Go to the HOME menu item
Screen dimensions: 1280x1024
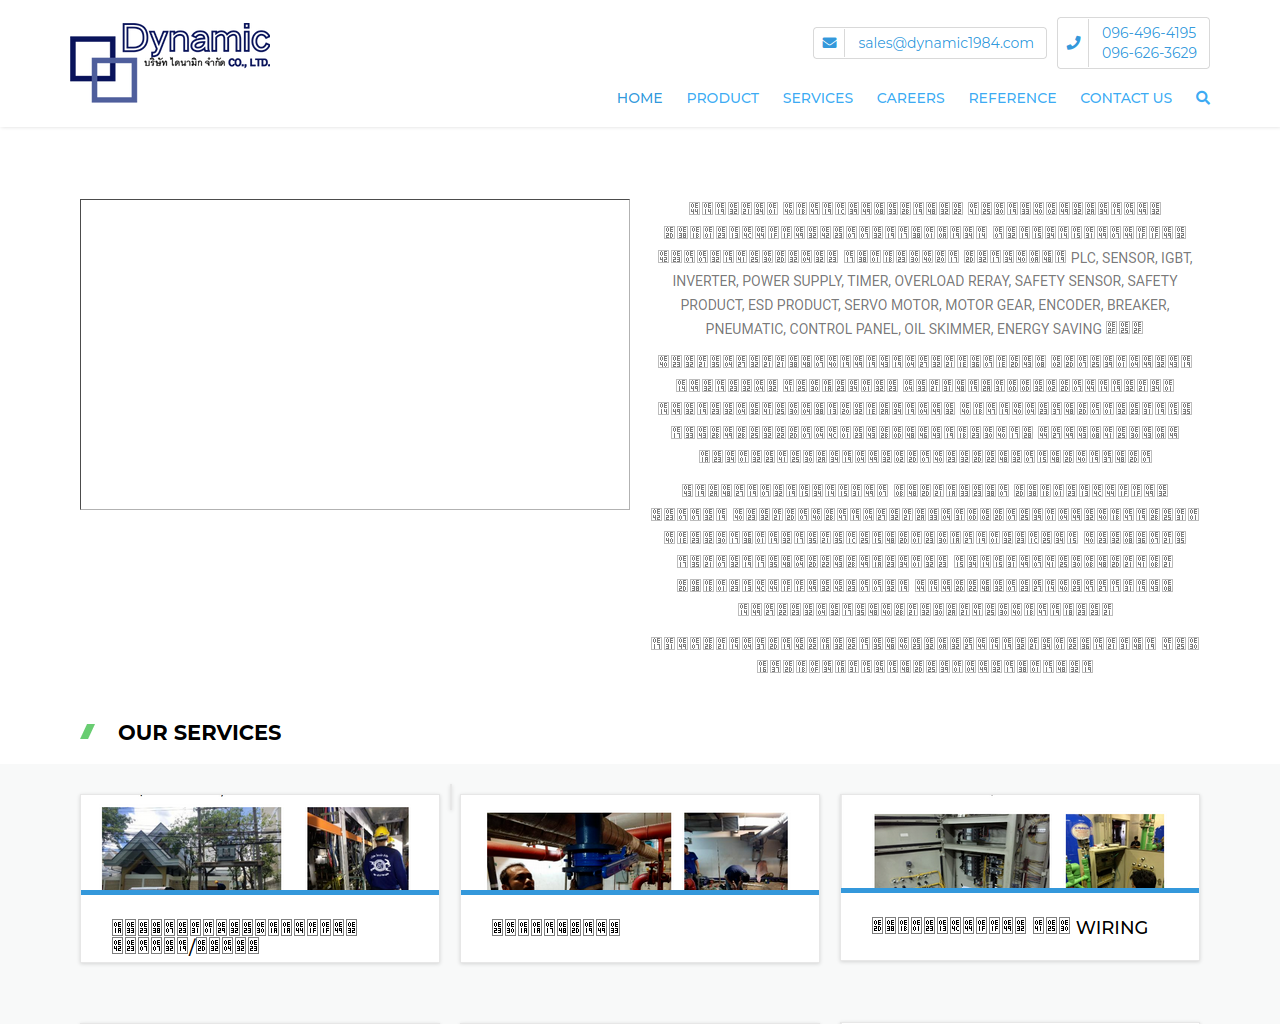pyautogui.click(x=640, y=98)
